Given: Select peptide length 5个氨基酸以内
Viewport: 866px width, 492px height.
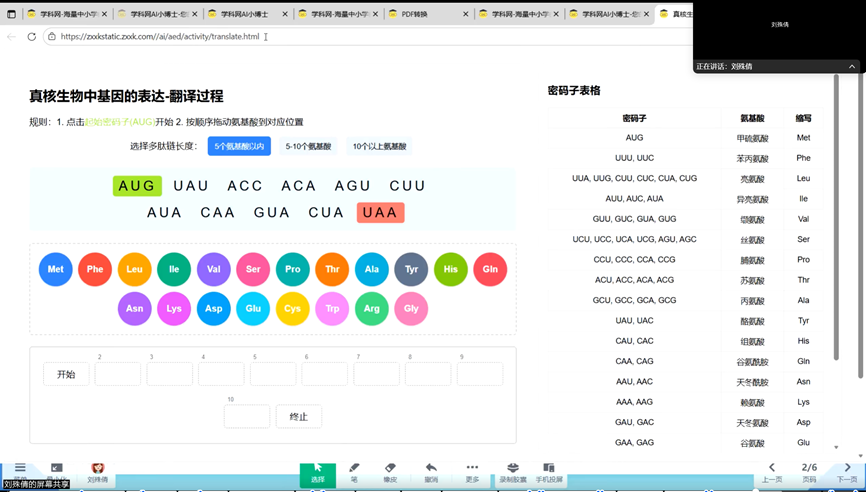Looking at the screenshot, I should [x=240, y=146].
